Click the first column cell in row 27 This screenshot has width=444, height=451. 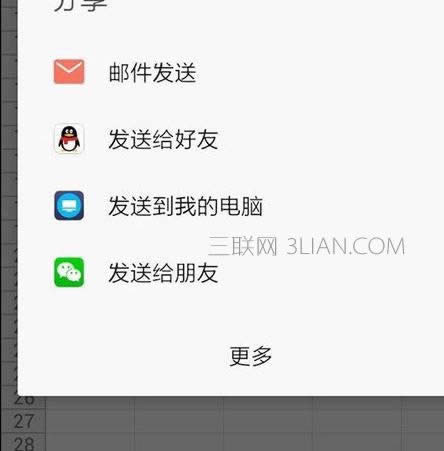click(x=90, y=421)
